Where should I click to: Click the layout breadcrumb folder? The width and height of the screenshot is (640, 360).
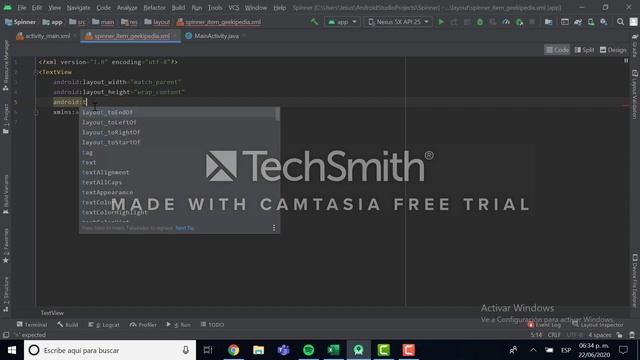click(x=157, y=22)
